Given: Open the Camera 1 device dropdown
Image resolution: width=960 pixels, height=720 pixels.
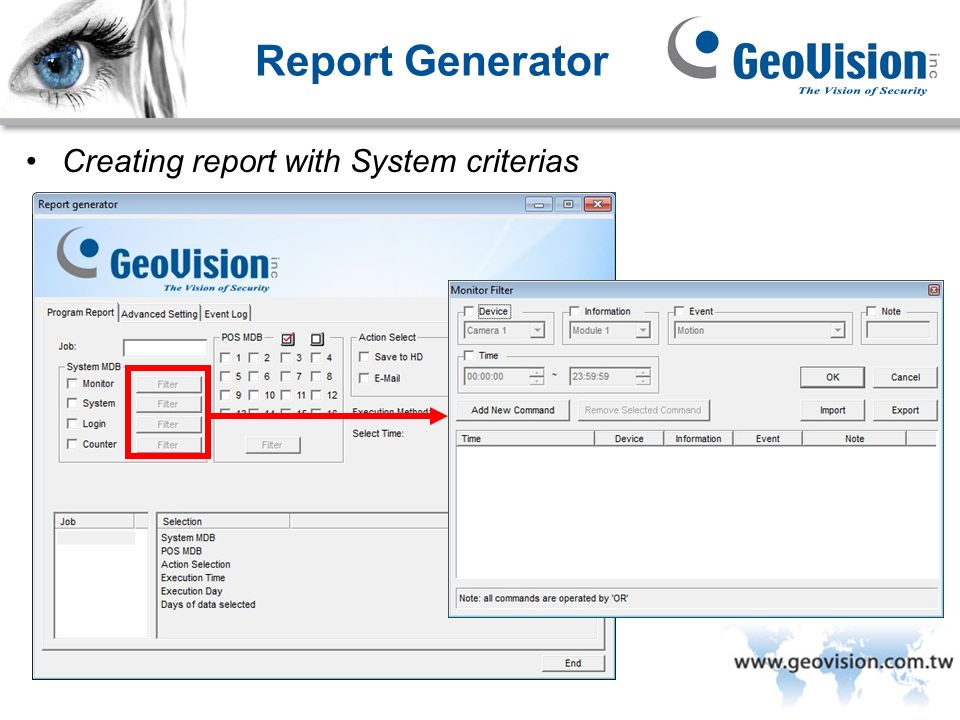Looking at the screenshot, I should coord(537,331).
